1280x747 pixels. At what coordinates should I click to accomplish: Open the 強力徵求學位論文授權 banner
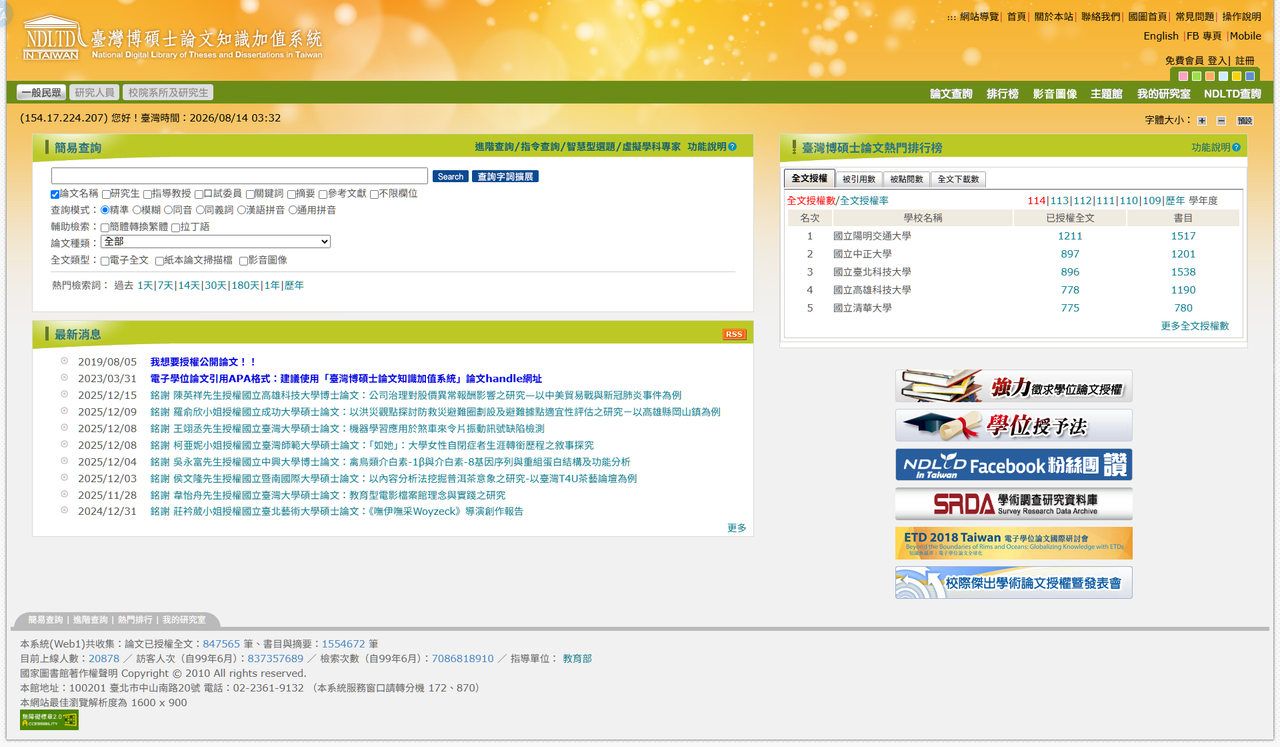click(x=1014, y=386)
